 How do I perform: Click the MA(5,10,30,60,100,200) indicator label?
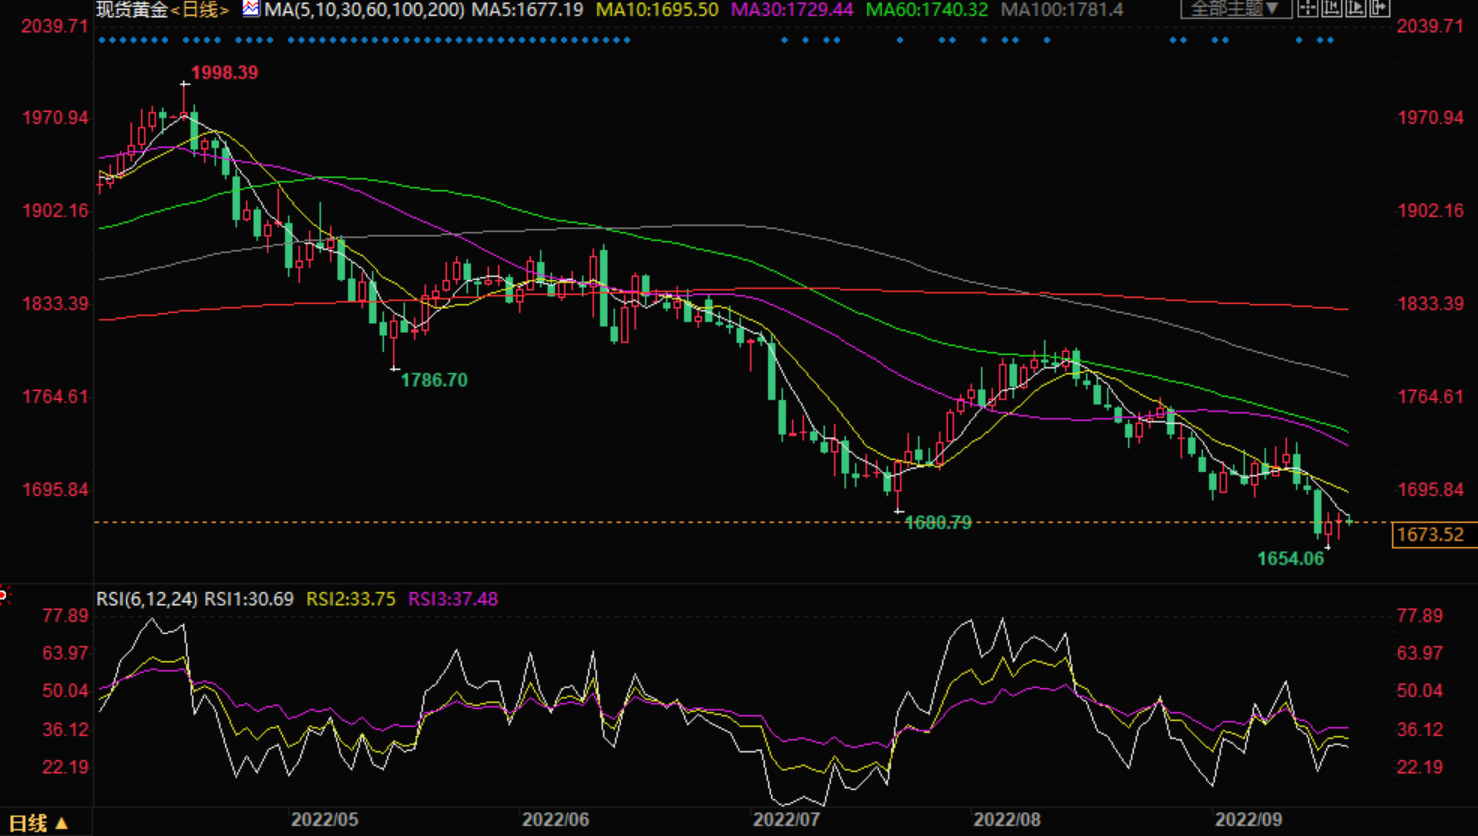364,10
